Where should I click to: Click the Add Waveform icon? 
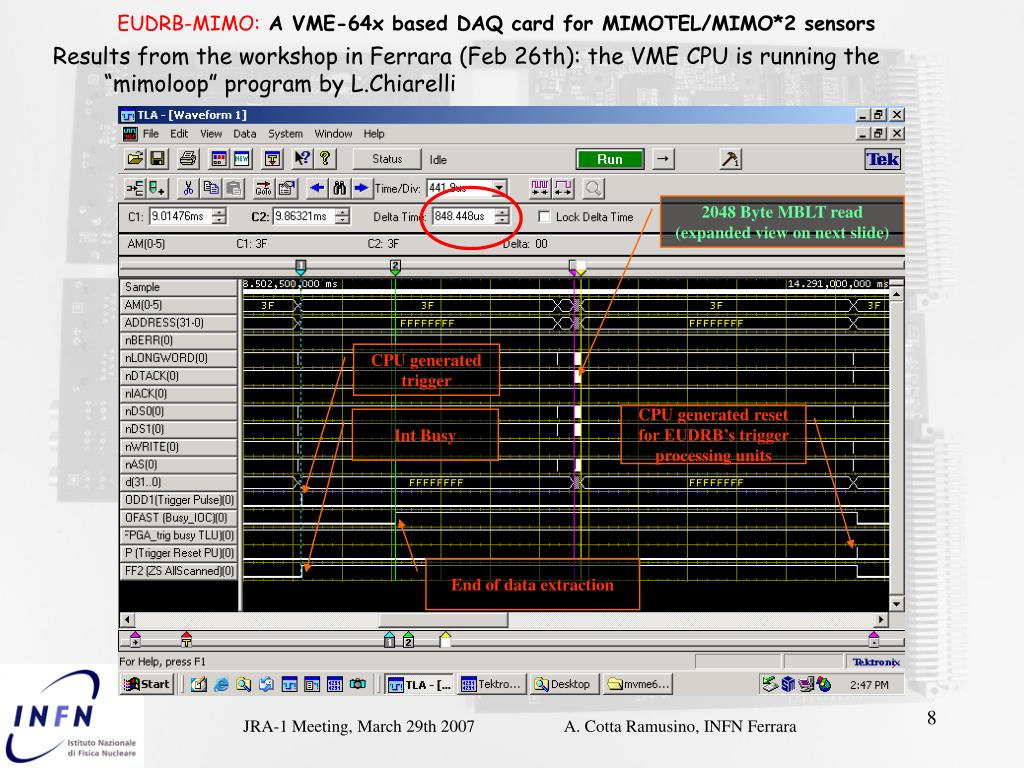click(135, 189)
